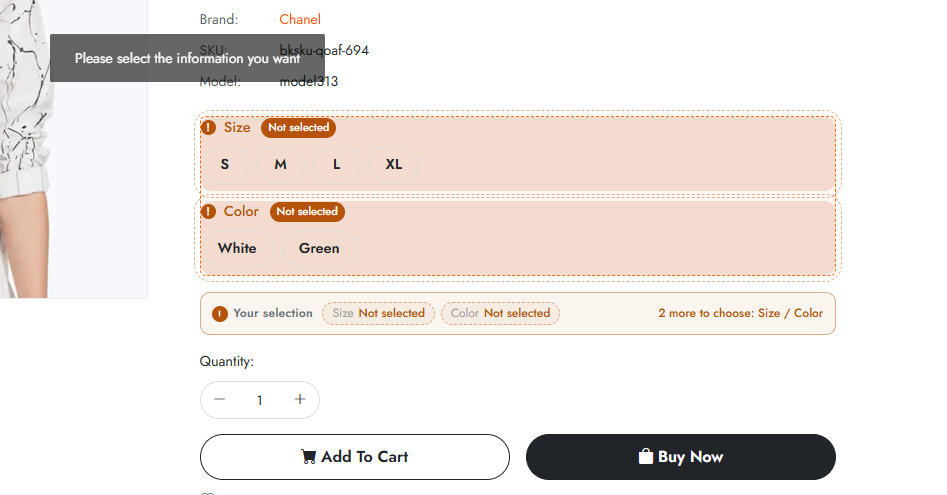Click the model313 value text
The height and width of the screenshot is (495, 947).
pyautogui.click(x=309, y=81)
